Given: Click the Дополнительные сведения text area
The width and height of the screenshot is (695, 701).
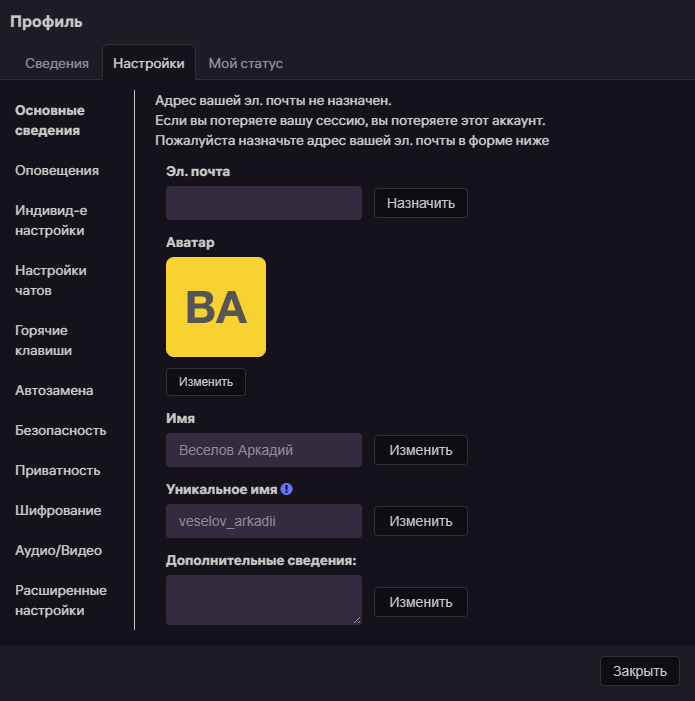Looking at the screenshot, I should coord(264,600).
